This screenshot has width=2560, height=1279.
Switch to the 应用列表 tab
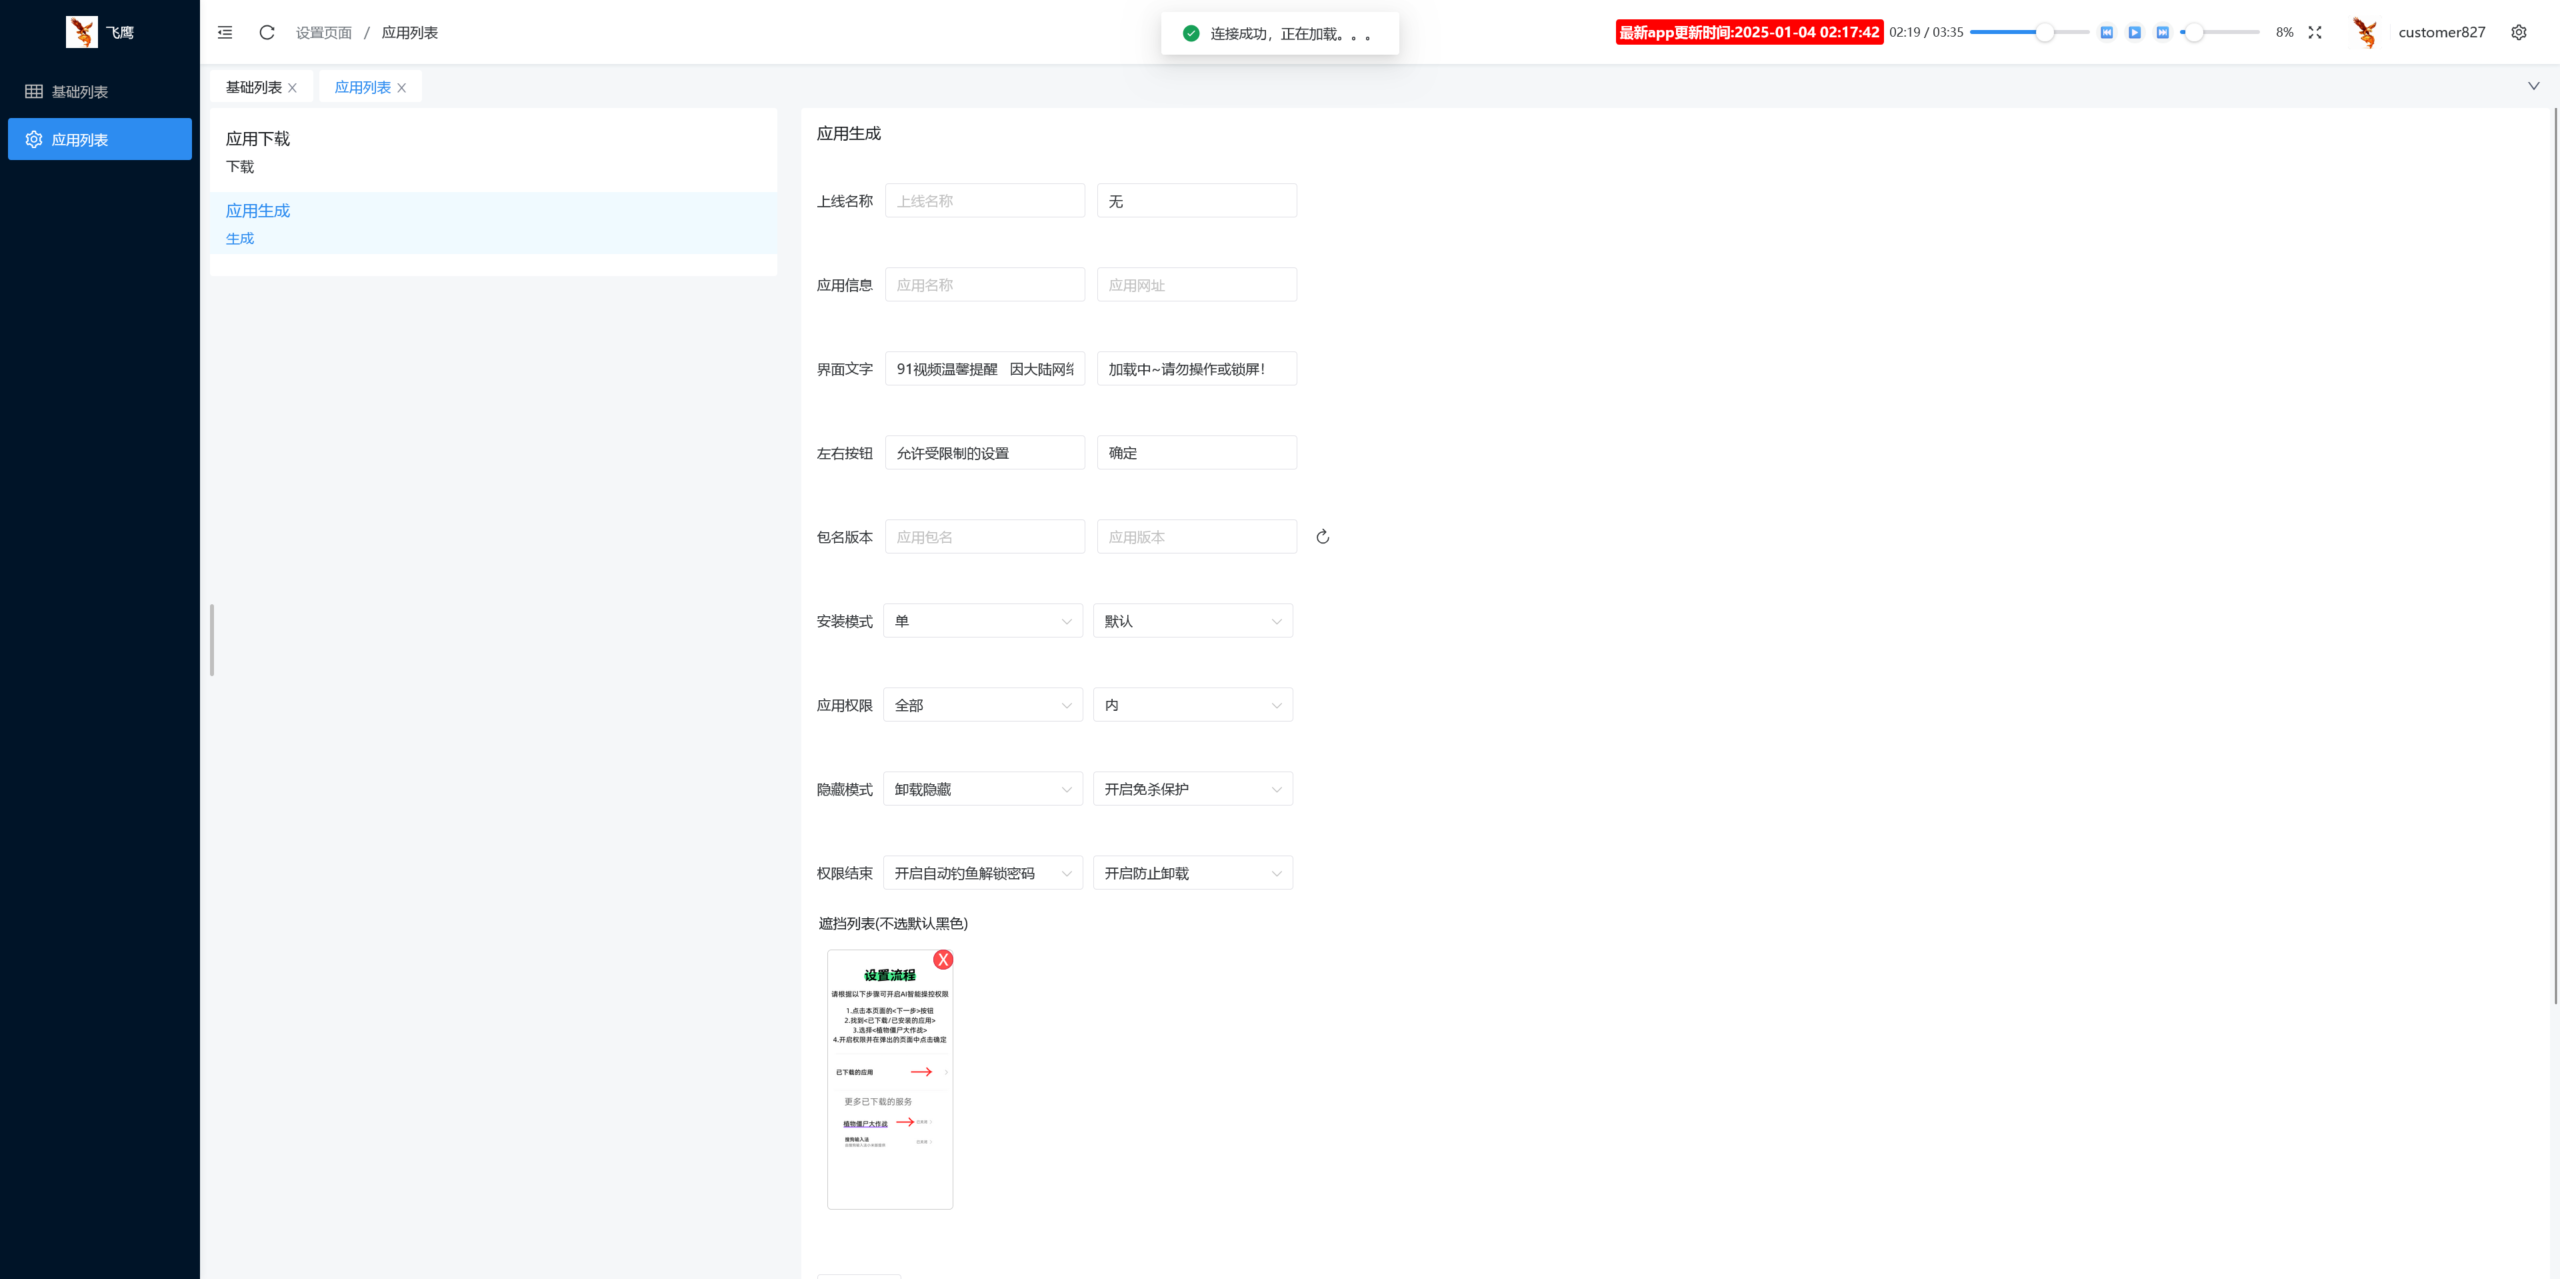(x=362, y=87)
